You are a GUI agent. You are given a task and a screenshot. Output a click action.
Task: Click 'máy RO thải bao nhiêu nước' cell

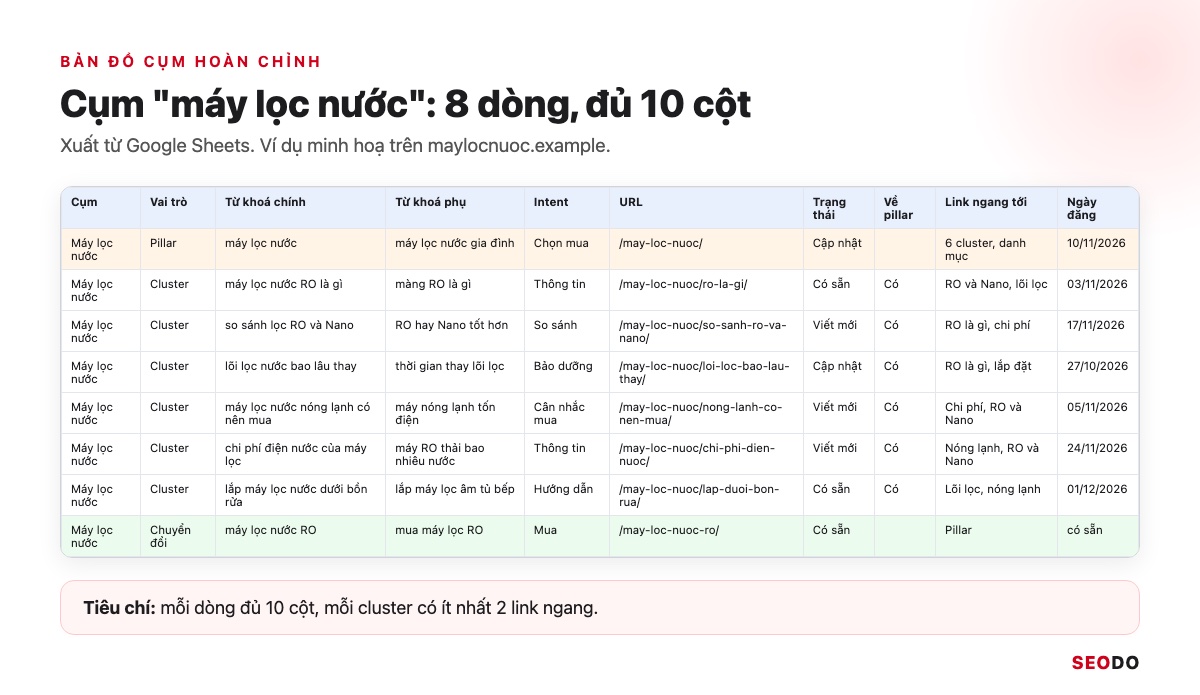454,454
